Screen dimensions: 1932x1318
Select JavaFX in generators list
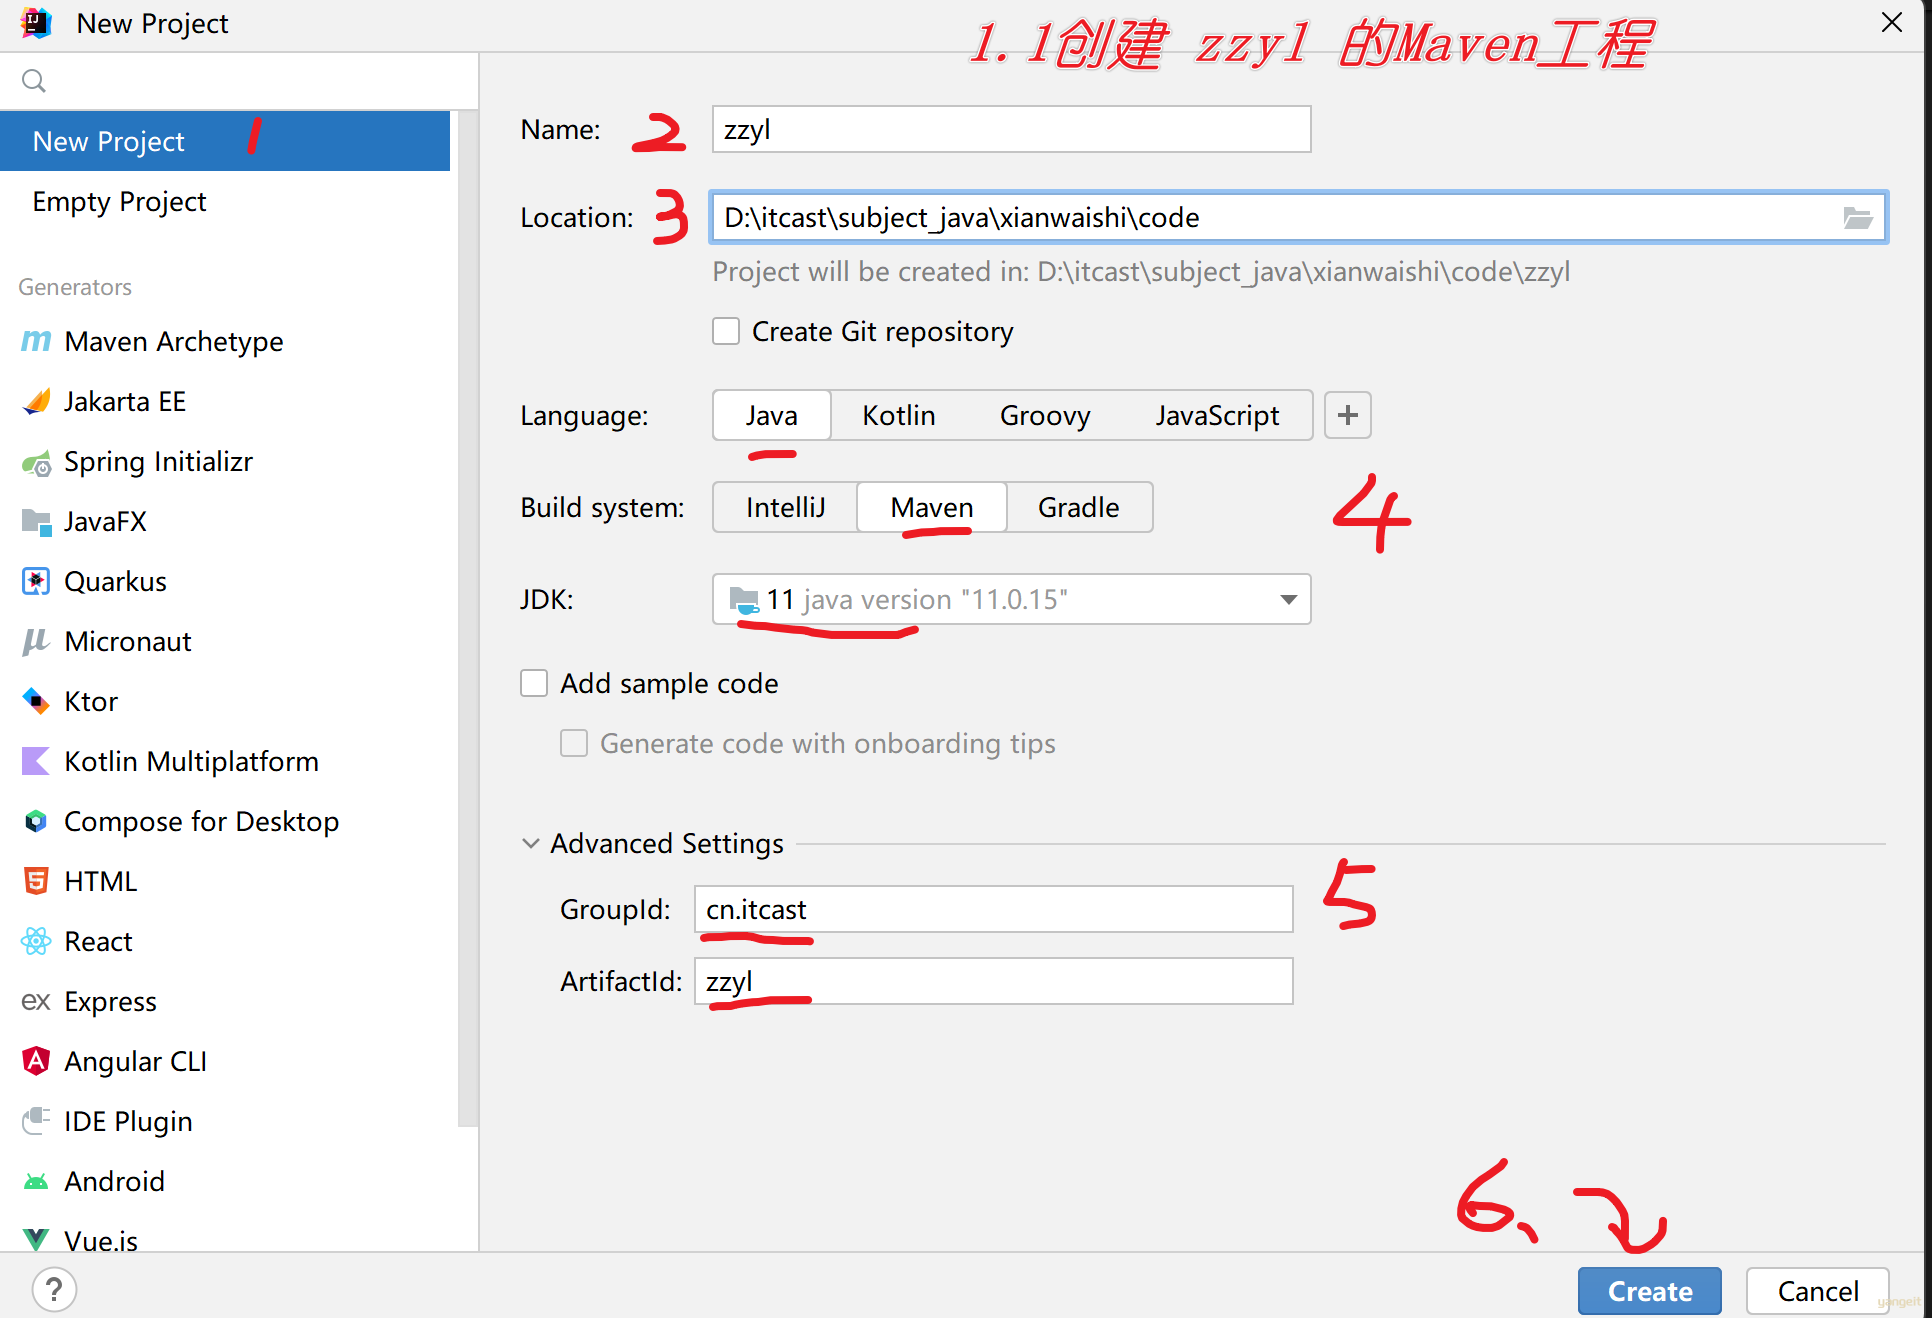[x=225, y=521]
